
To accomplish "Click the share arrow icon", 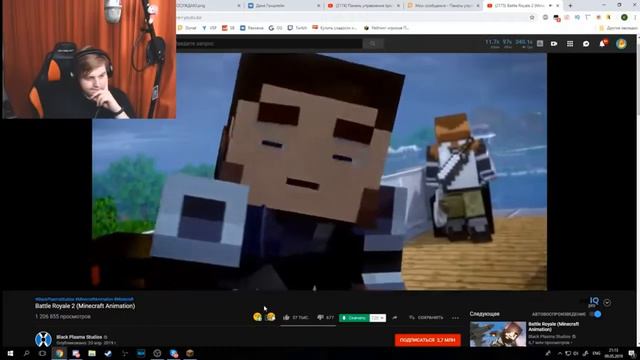I will (395, 318).
